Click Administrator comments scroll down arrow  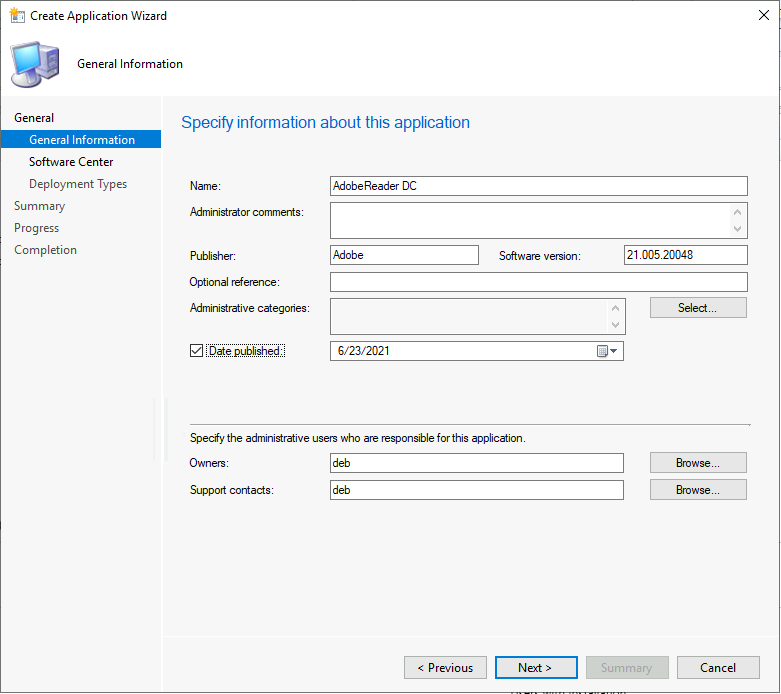click(x=738, y=229)
